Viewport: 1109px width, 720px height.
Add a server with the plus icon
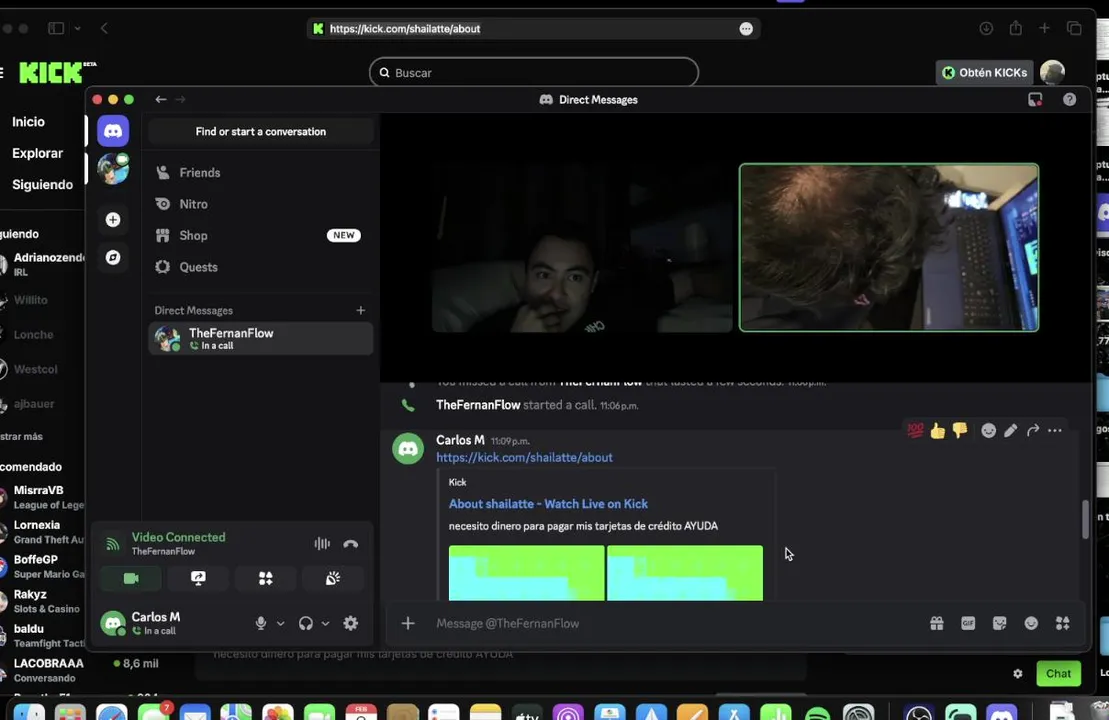(113, 220)
